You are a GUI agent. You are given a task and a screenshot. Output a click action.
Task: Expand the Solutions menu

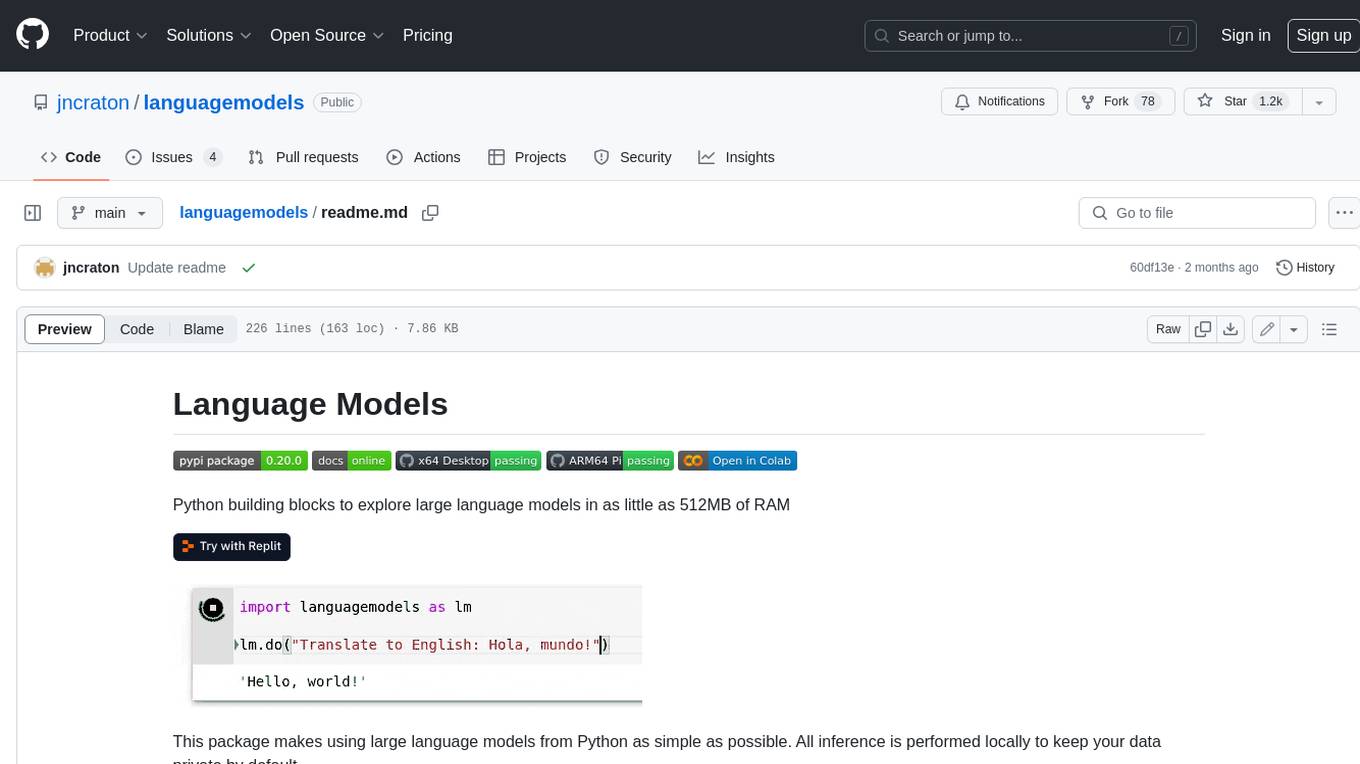209,35
